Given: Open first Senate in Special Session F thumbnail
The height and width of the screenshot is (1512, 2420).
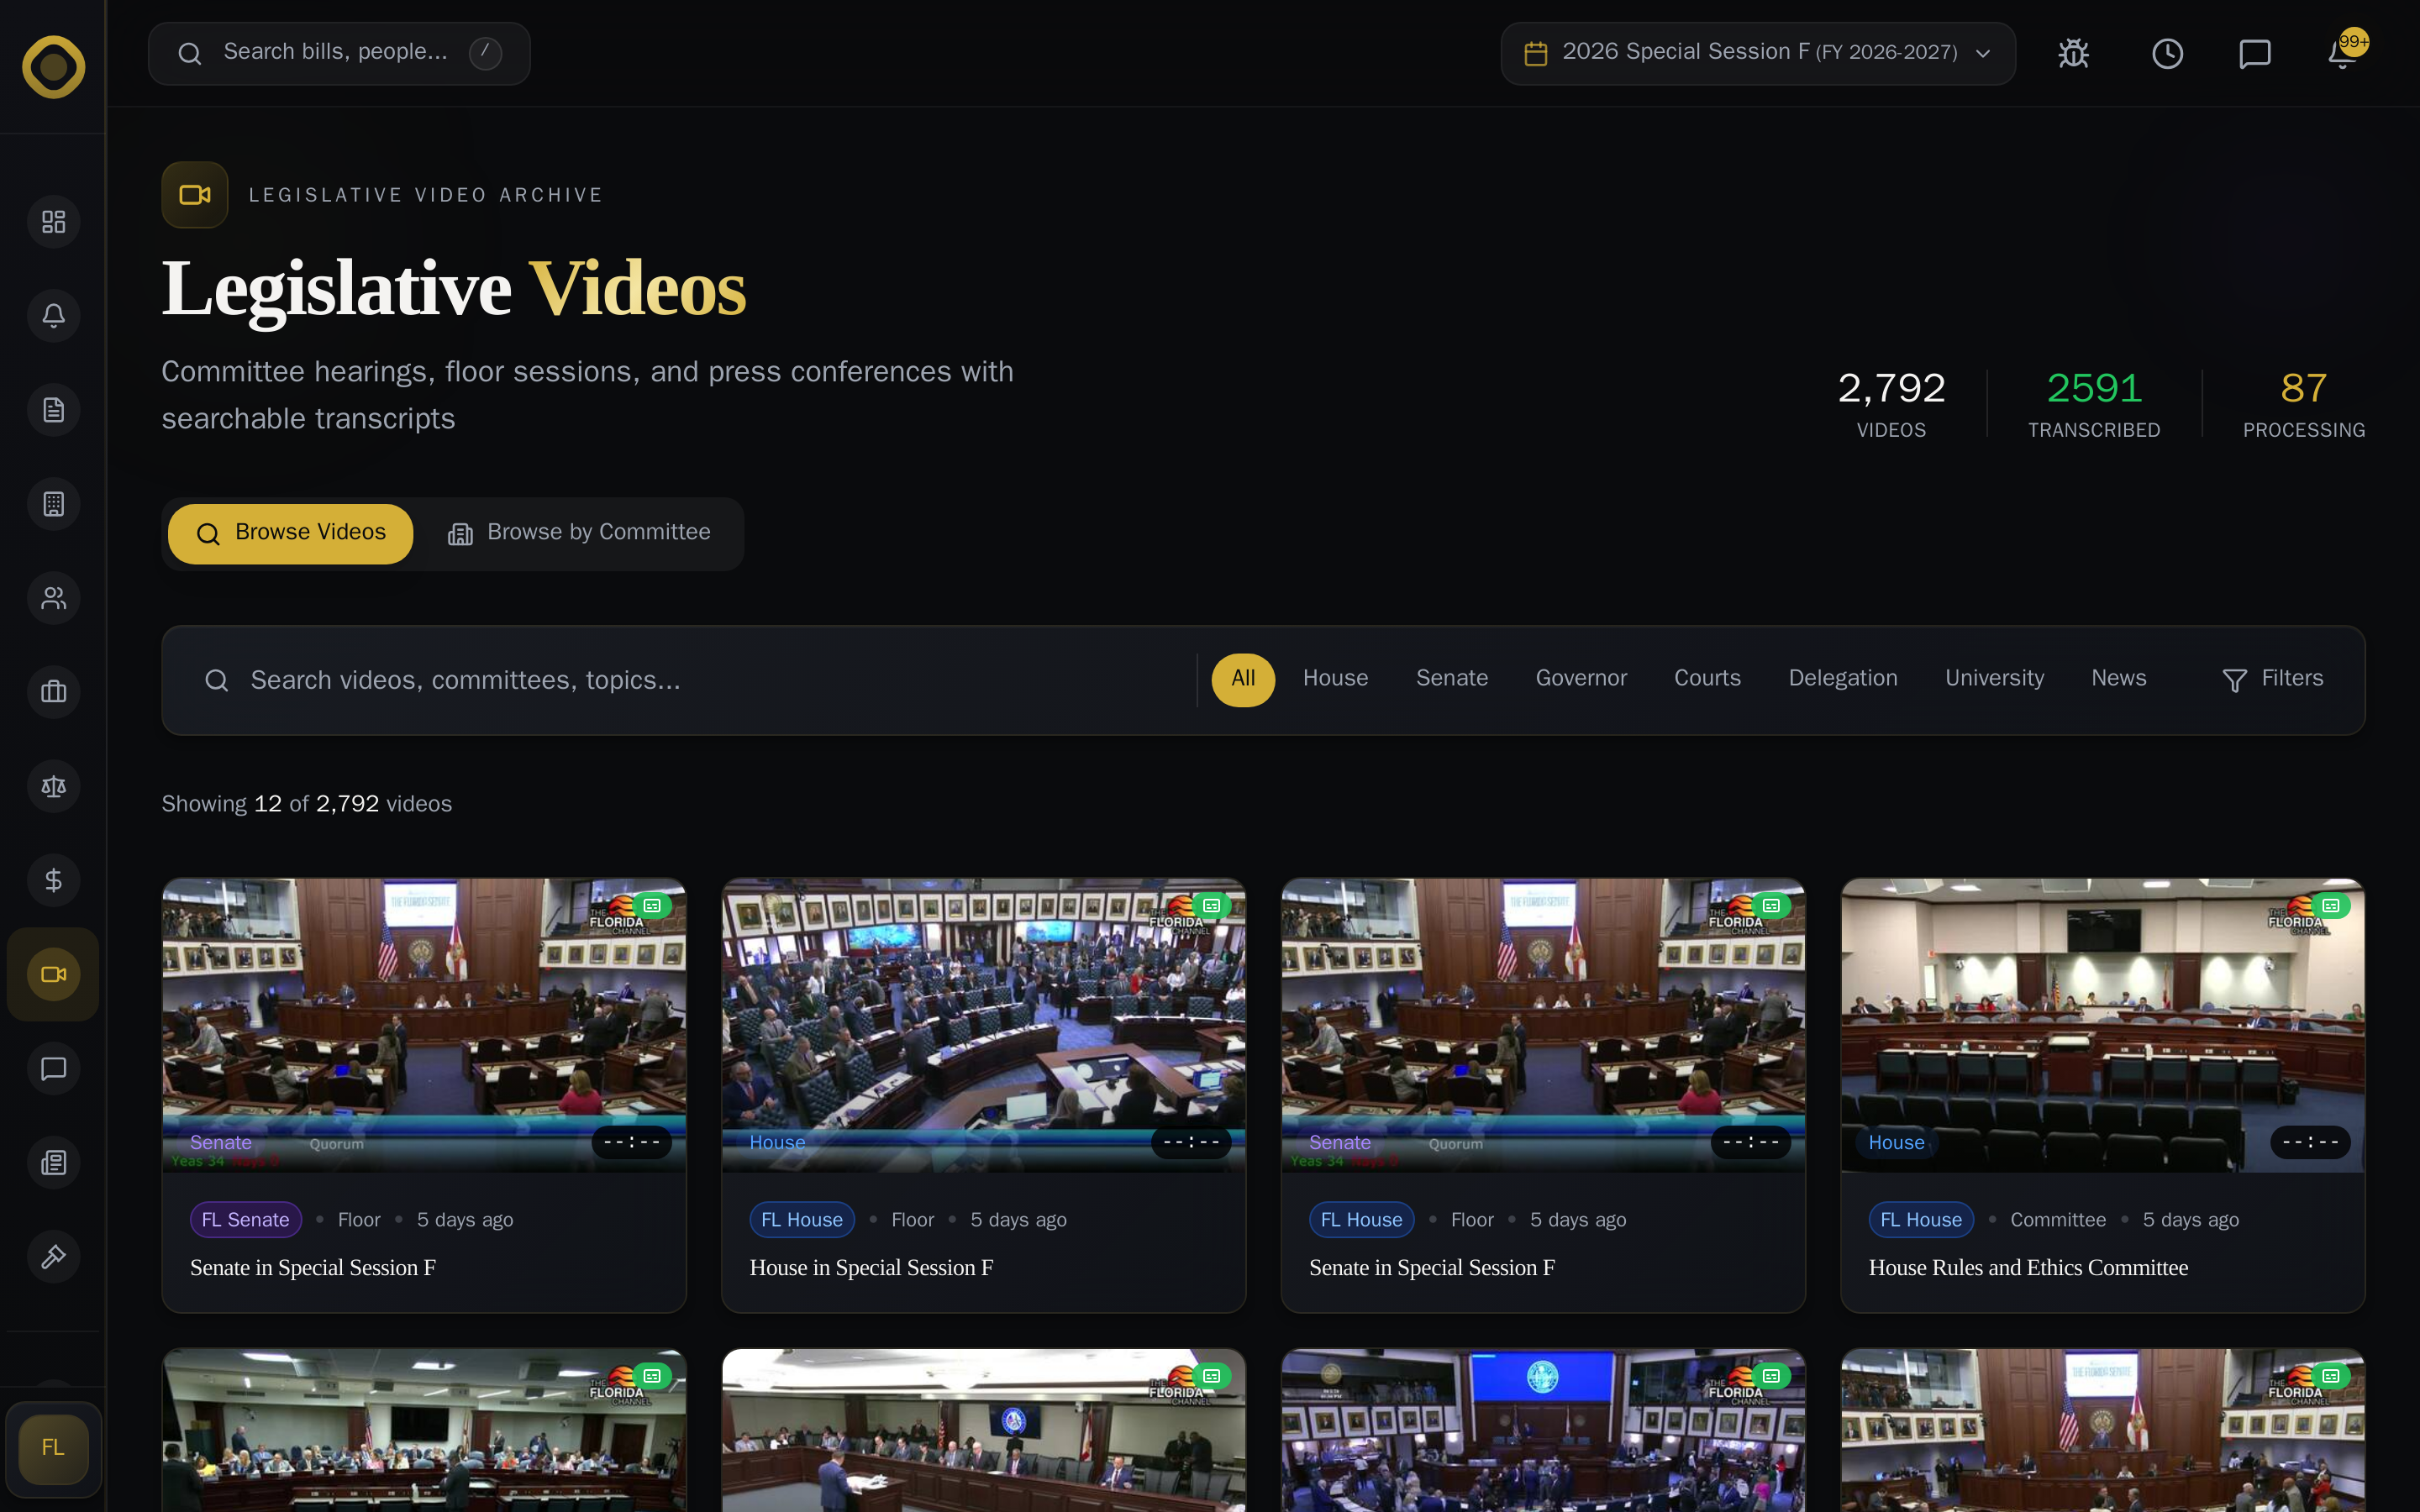Looking at the screenshot, I should pyautogui.click(x=424, y=1025).
